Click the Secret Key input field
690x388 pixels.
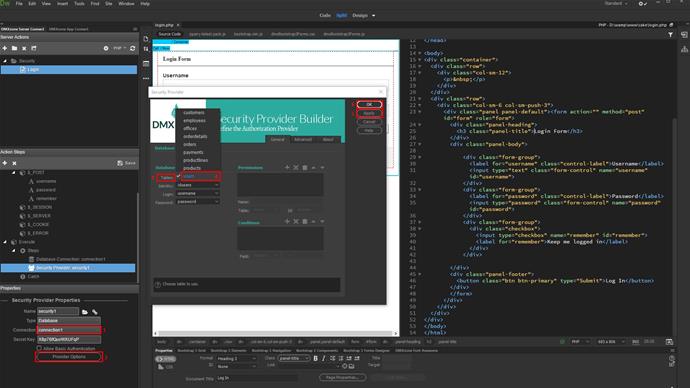tap(69, 340)
